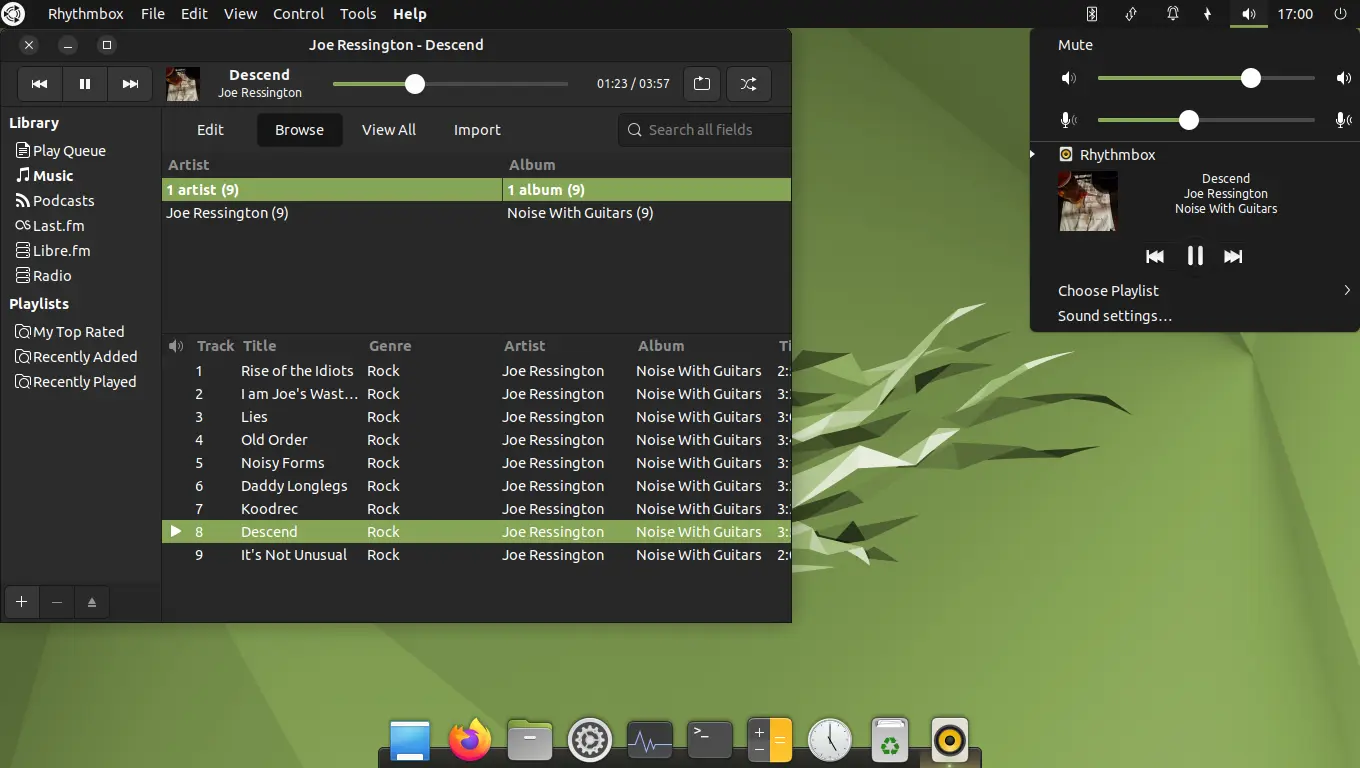Switch to the View All tab
1360x768 pixels.
[x=389, y=130]
